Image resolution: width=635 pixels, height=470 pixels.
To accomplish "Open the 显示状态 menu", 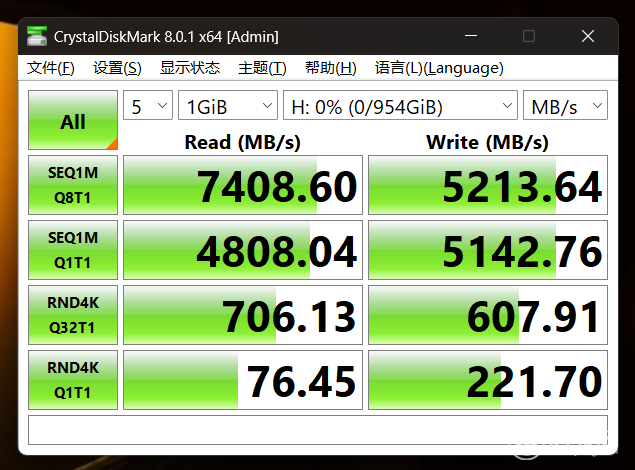I will tap(190, 68).
